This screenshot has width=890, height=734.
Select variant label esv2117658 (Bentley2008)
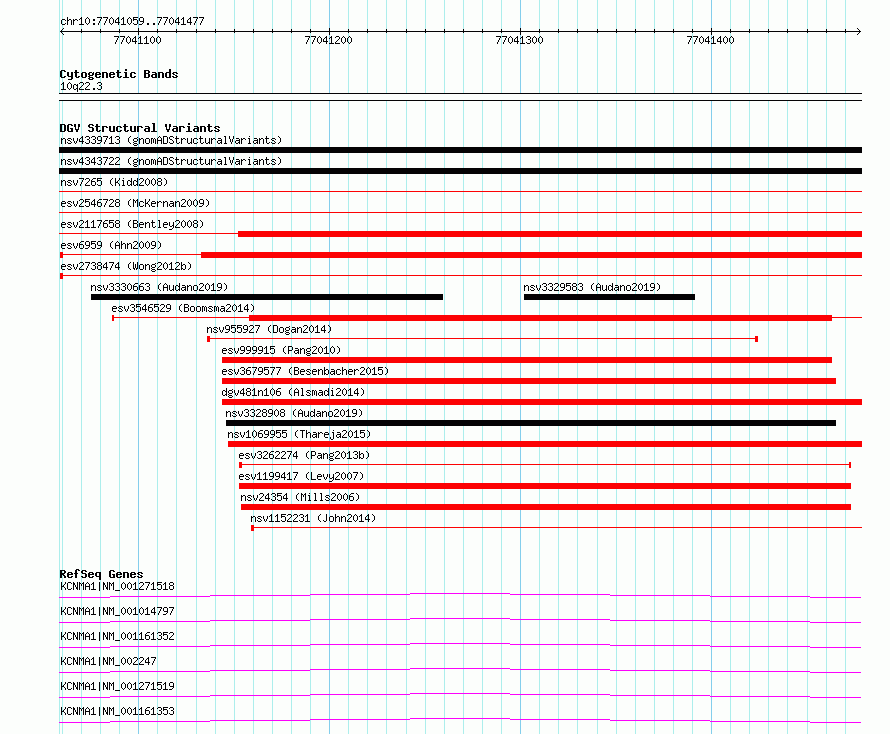pyautogui.click(x=132, y=224)
